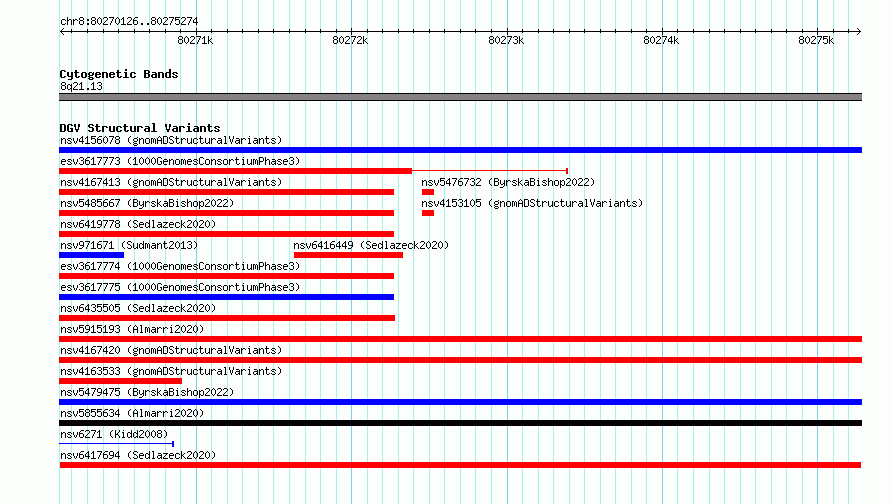890x504 pixels.
Task: Click esv3617775 1000Genomes label
Action: [180, 287]
